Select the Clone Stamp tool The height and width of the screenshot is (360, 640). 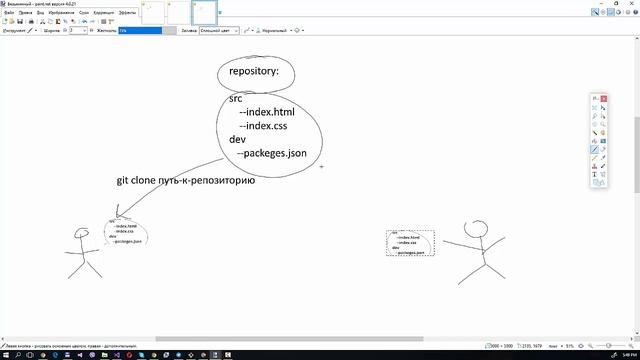pyautogui.click(x=595, y=166)
